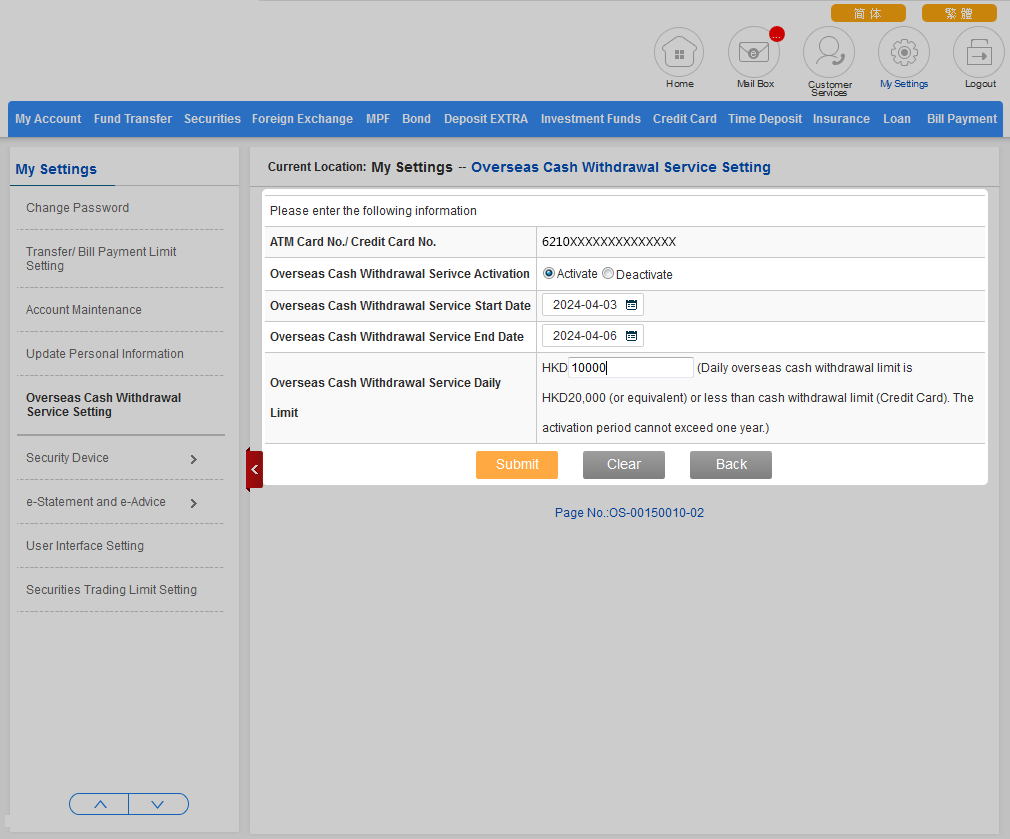Open the Foreign Exchange menu

point(302,119)
